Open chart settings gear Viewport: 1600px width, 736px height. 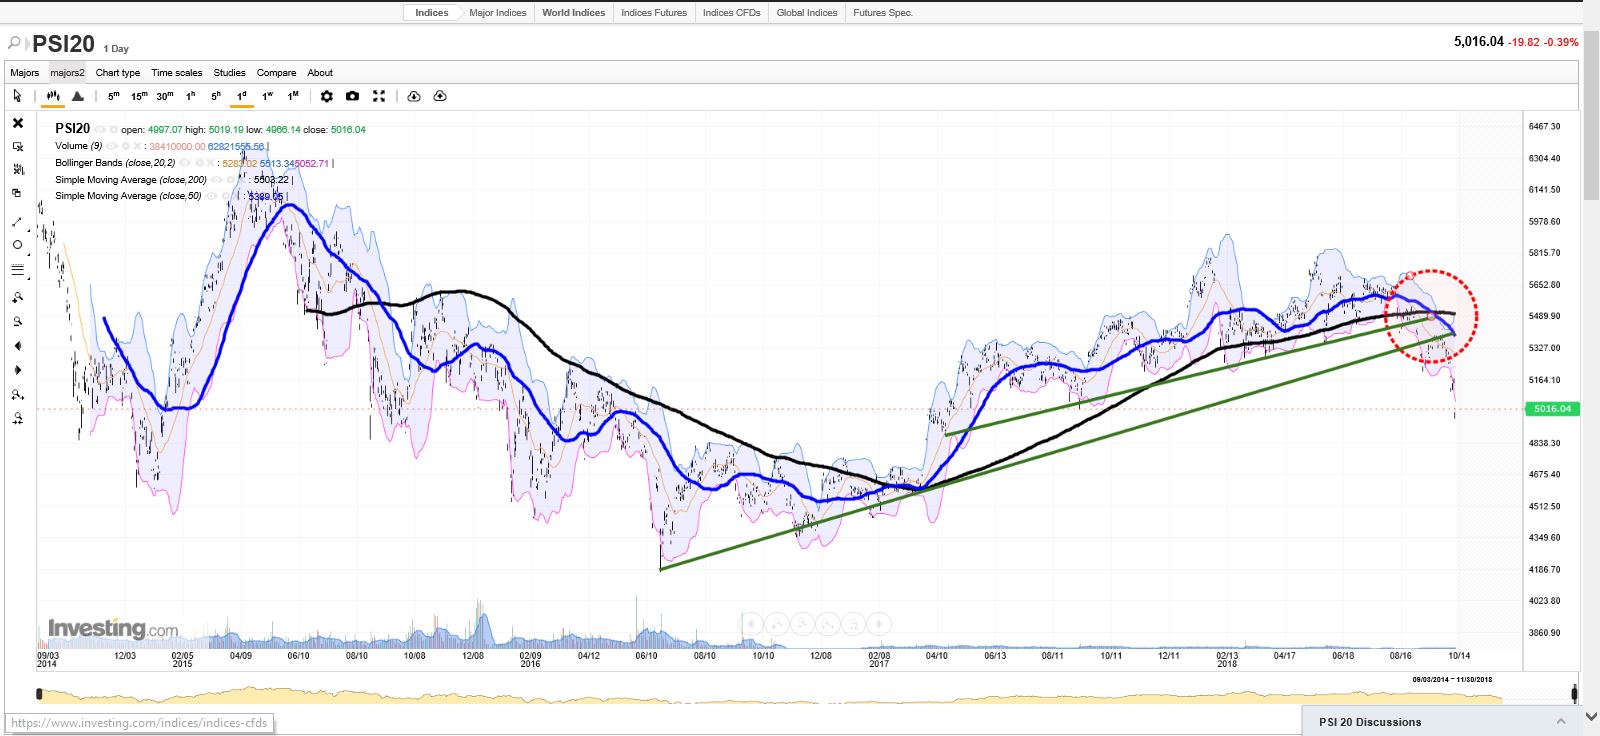326,96
